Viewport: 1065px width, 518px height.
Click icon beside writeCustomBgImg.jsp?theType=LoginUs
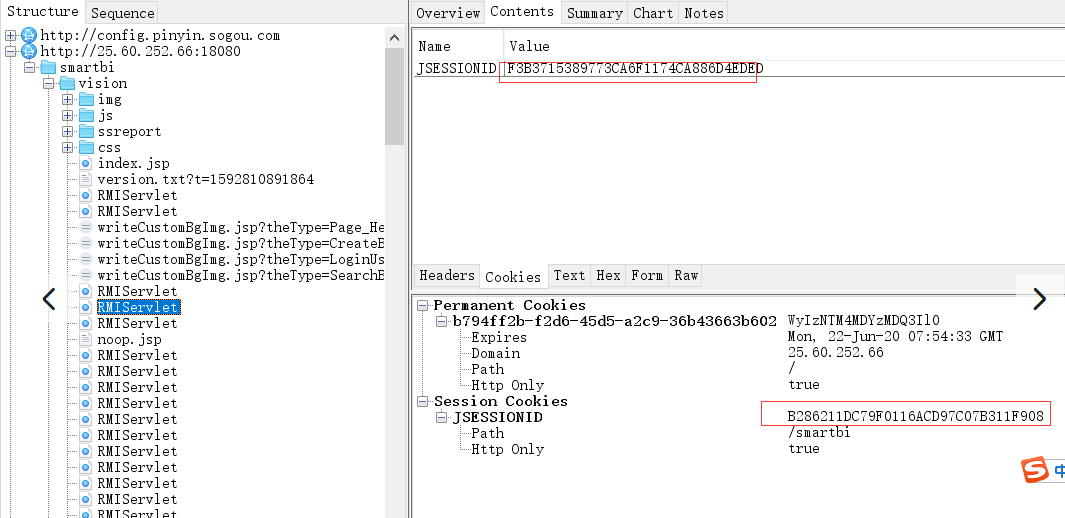86,259
